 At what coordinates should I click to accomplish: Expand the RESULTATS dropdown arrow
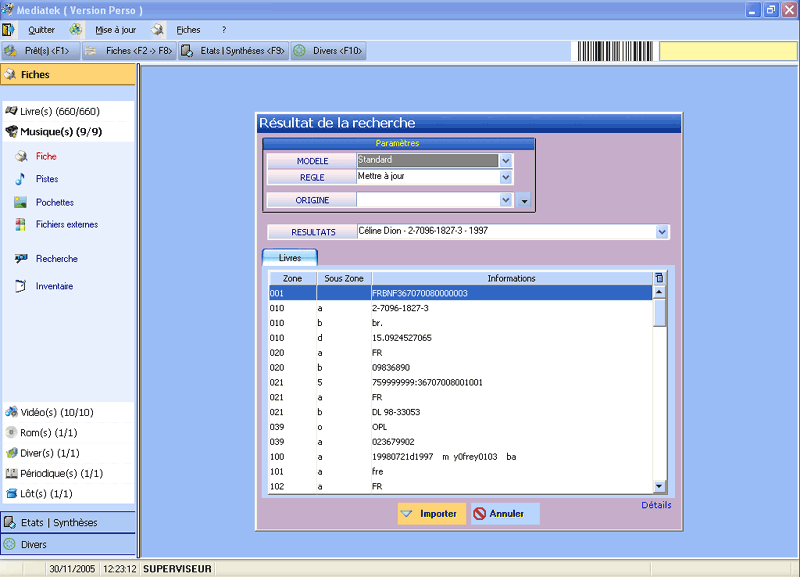point(662,232)
